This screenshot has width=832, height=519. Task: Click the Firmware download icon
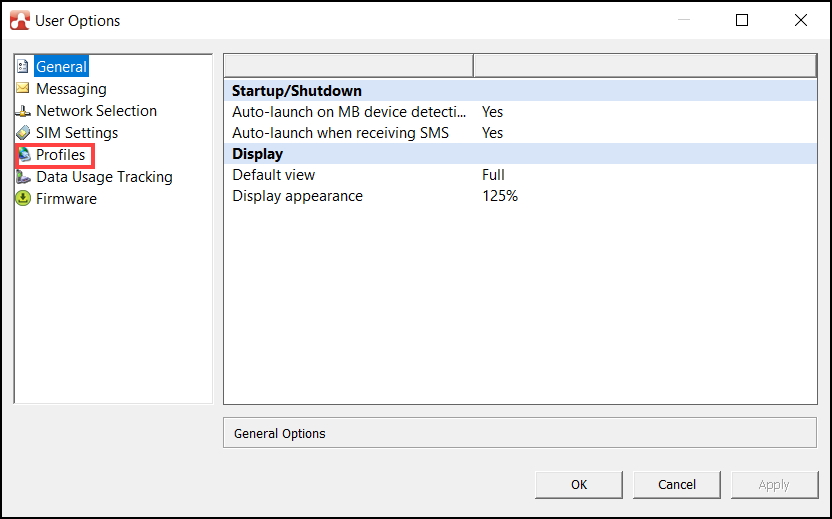[x=23, y=199]
